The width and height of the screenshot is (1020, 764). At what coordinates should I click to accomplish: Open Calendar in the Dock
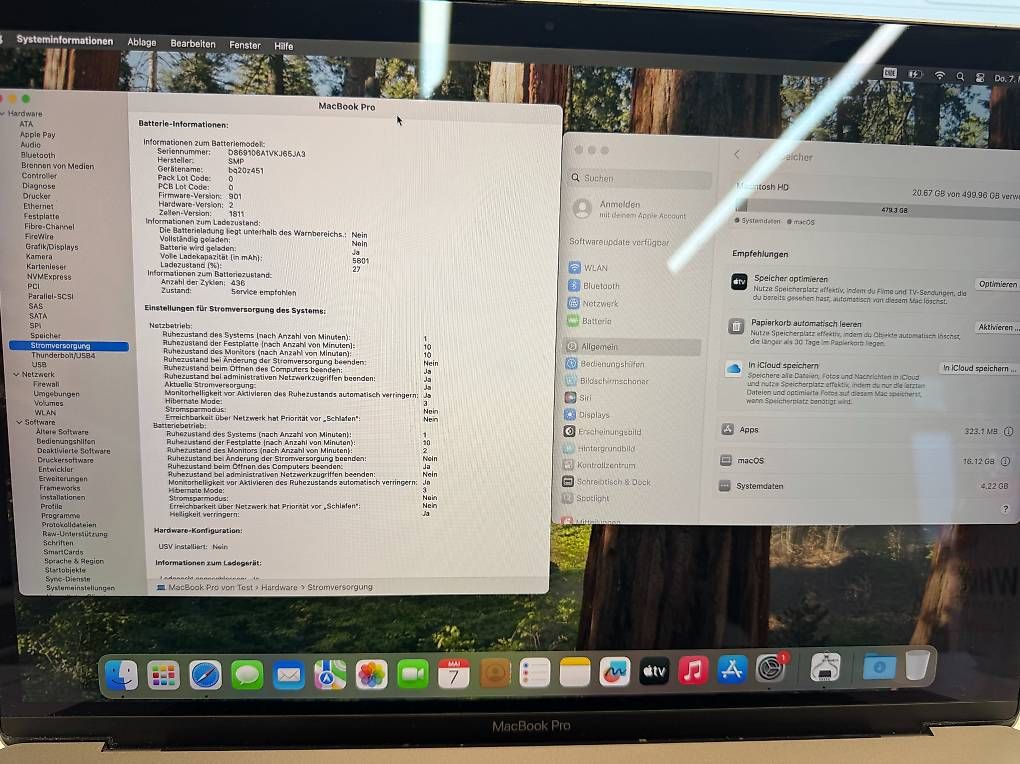(x=454, y=674)
